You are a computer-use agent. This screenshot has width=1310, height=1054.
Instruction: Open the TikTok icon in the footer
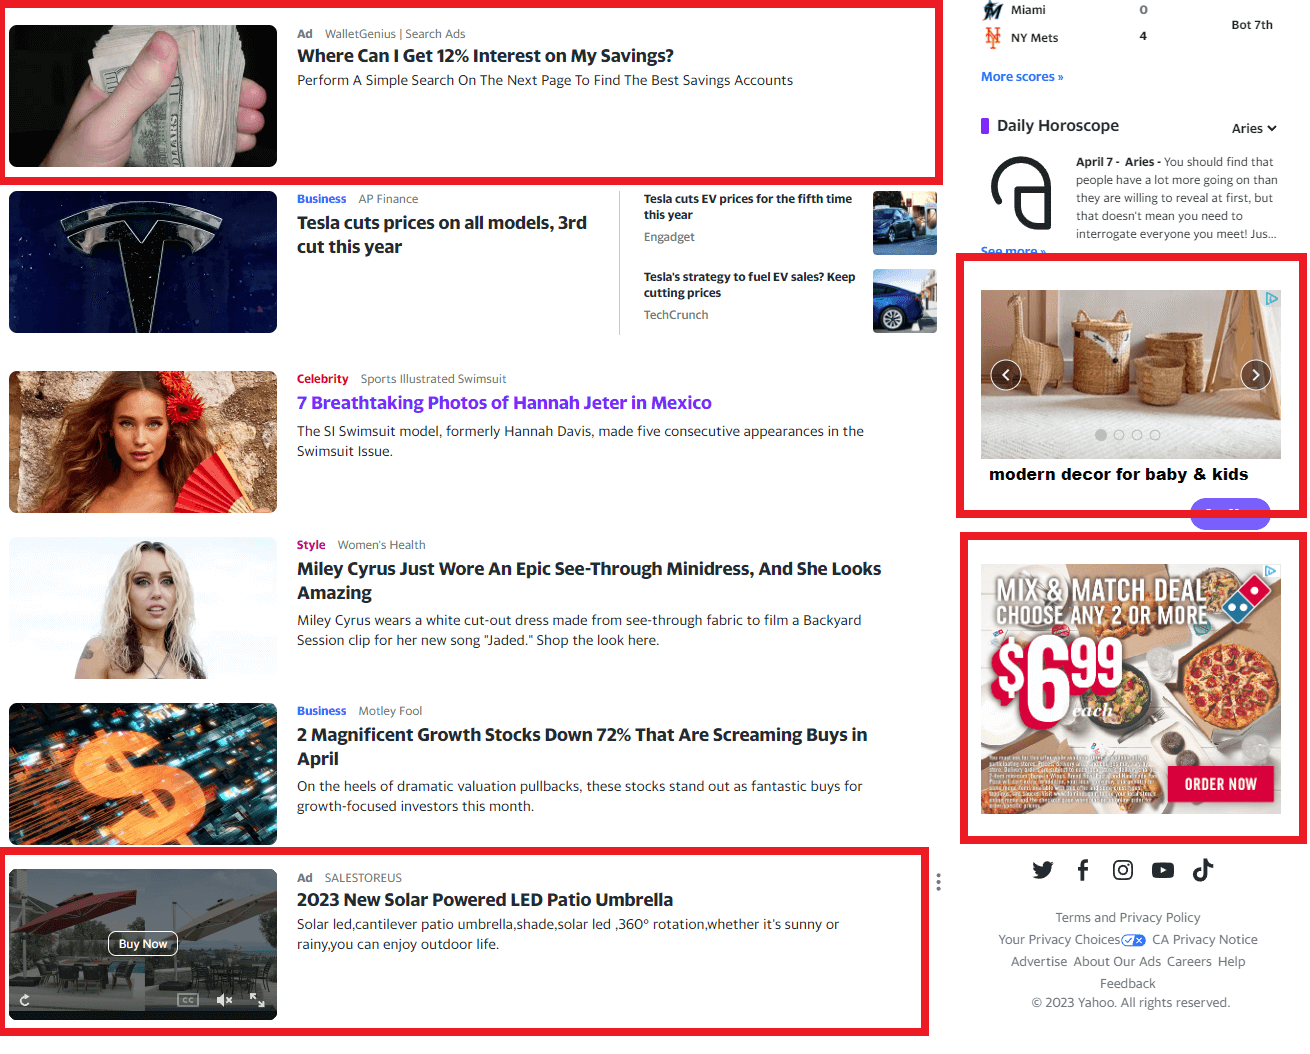click(x=1202, y=870)
